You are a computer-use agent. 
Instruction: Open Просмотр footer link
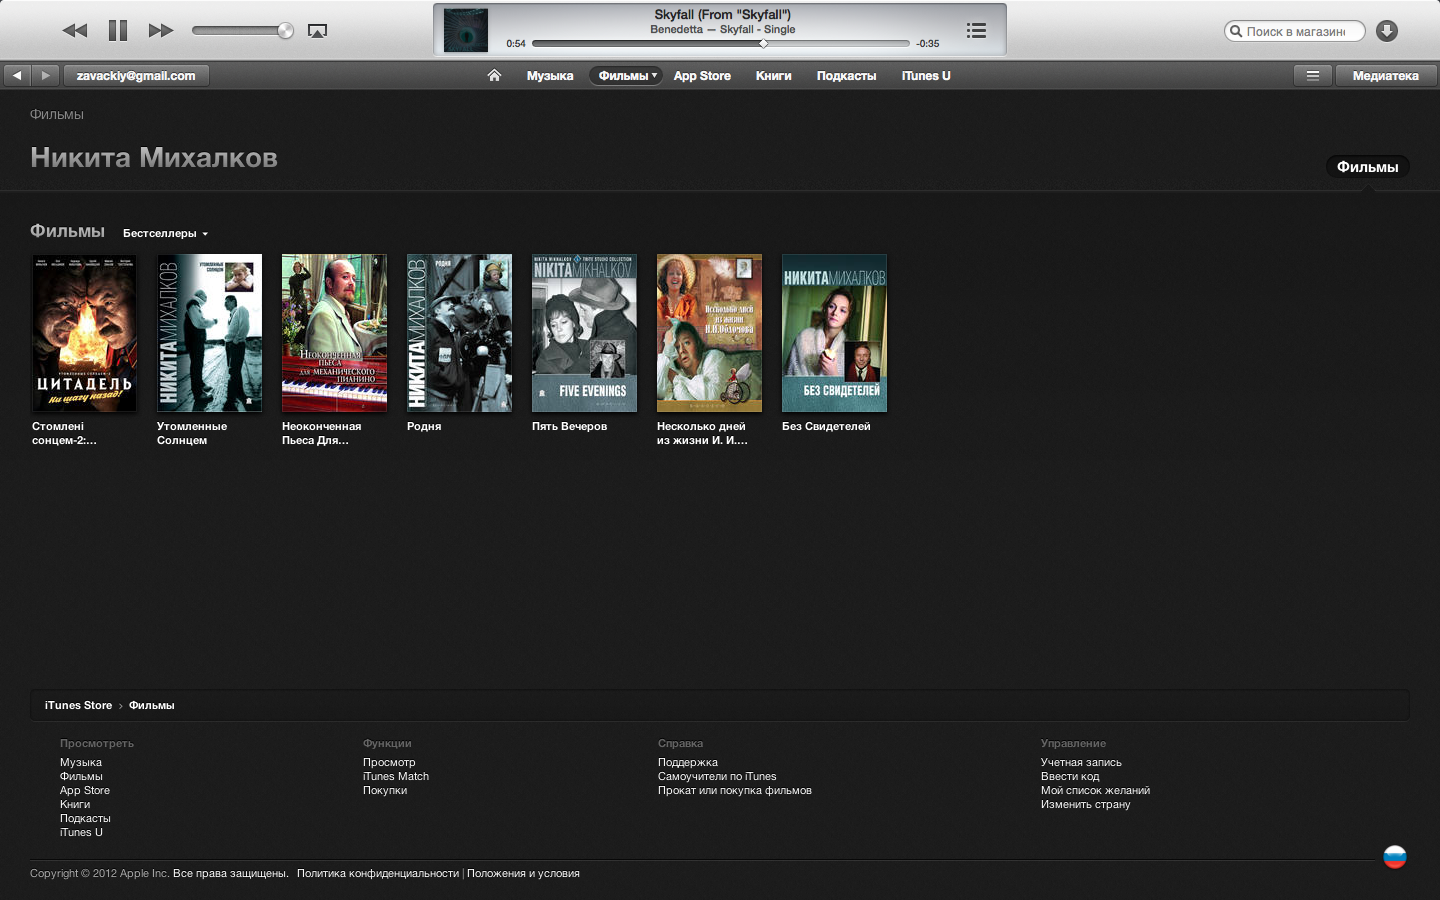[389, 762]
